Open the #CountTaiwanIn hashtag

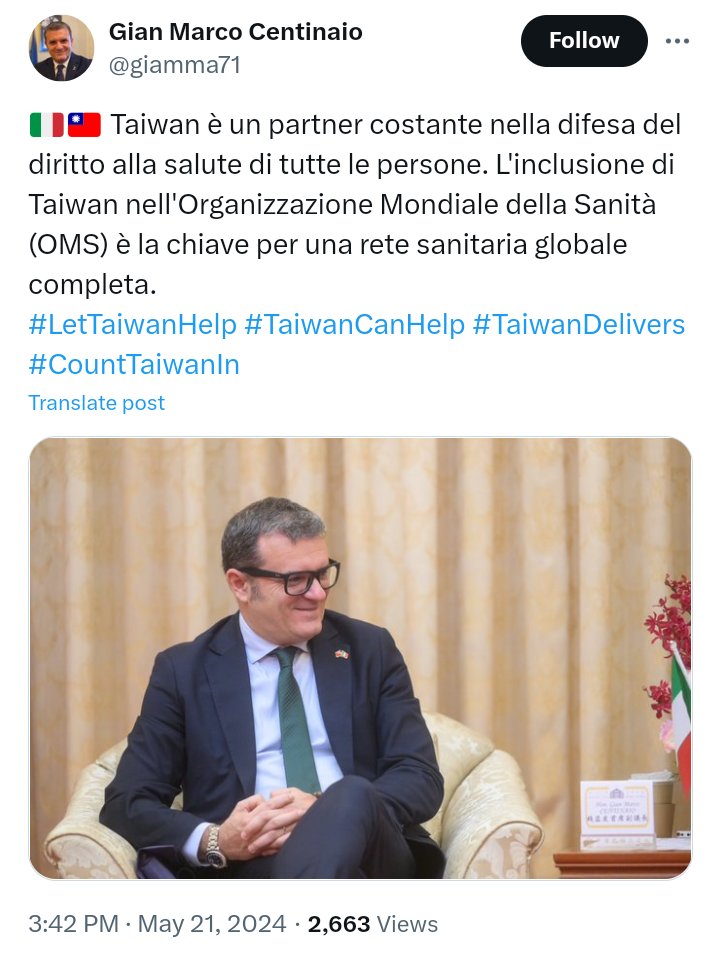pyautogui.click(x=134, y=364)
